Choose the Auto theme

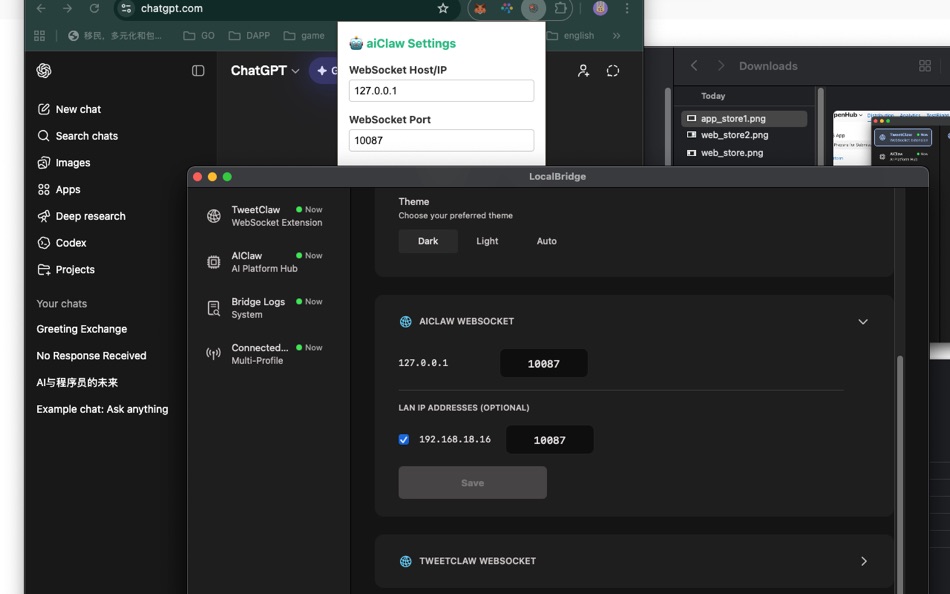click(546, 241)
